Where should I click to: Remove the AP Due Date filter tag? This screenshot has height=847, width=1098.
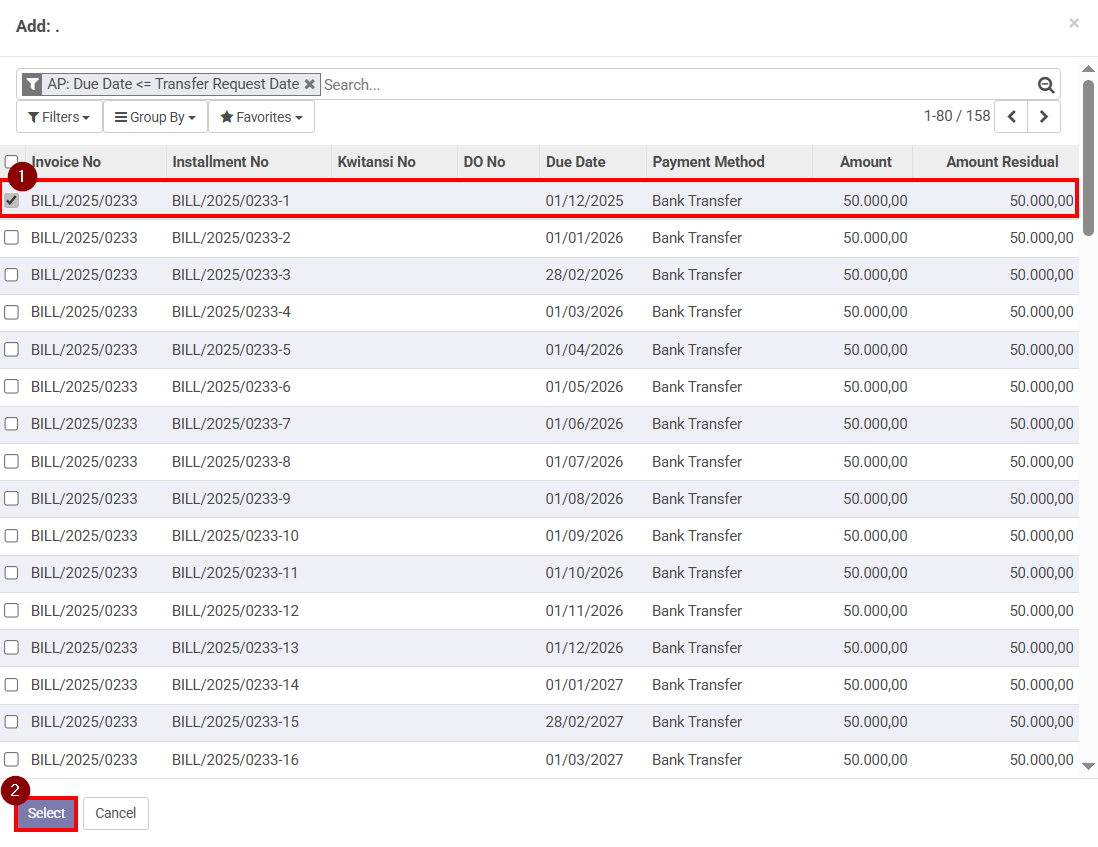(310, 85)
